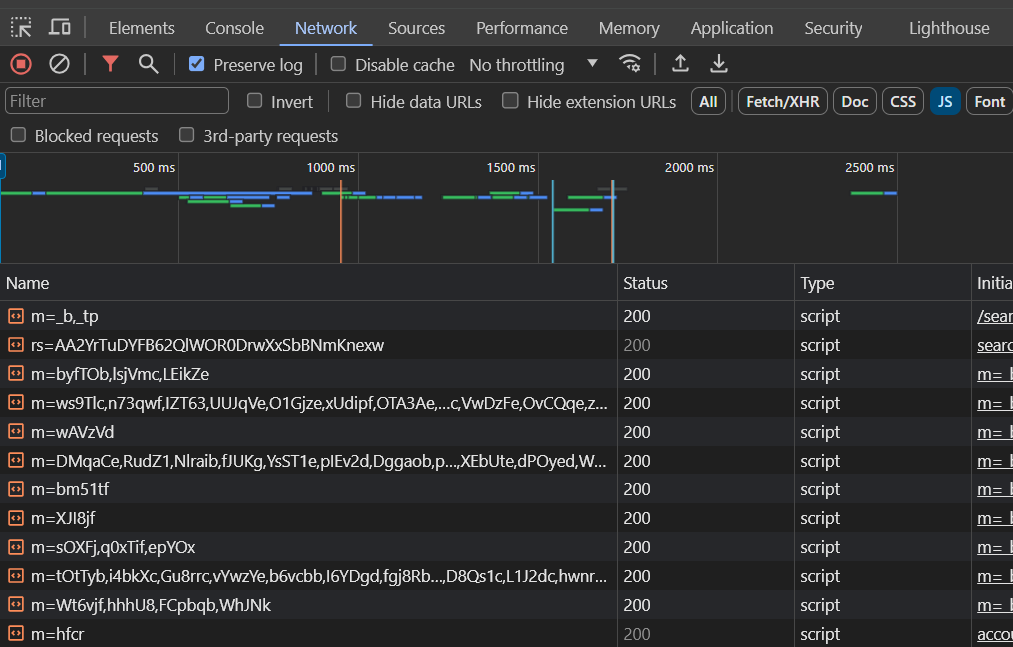This screenshot has height=647, width=1013.
Task: Expand the throttling options arrow
Action: tap(592, 64)
